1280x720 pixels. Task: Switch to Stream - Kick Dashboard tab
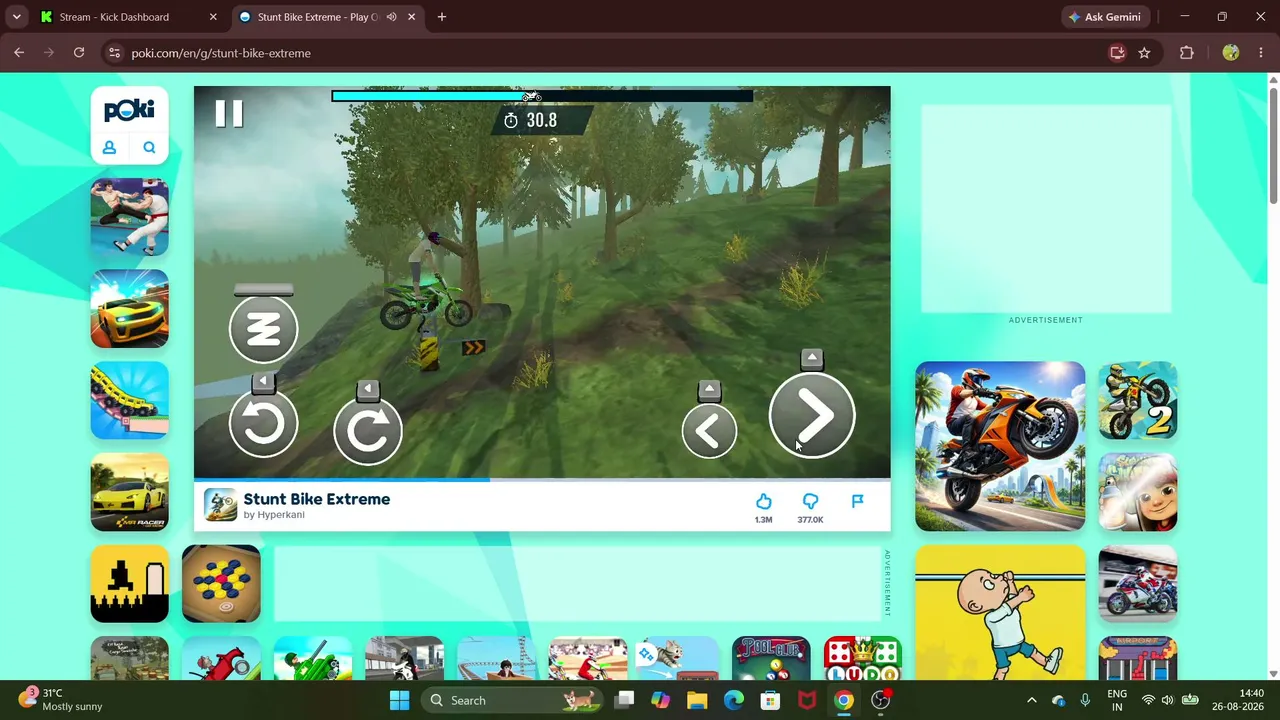(x=128, y=17)
